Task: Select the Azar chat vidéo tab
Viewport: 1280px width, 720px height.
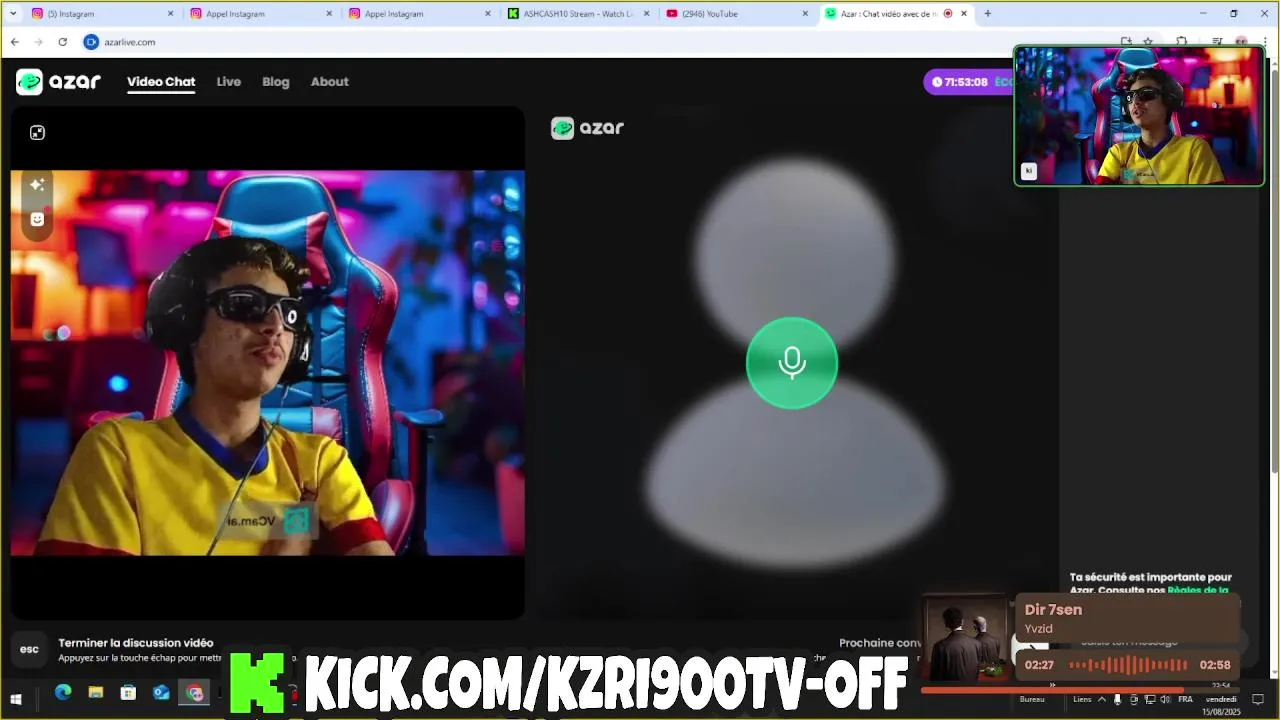Action: pos(895,14)
